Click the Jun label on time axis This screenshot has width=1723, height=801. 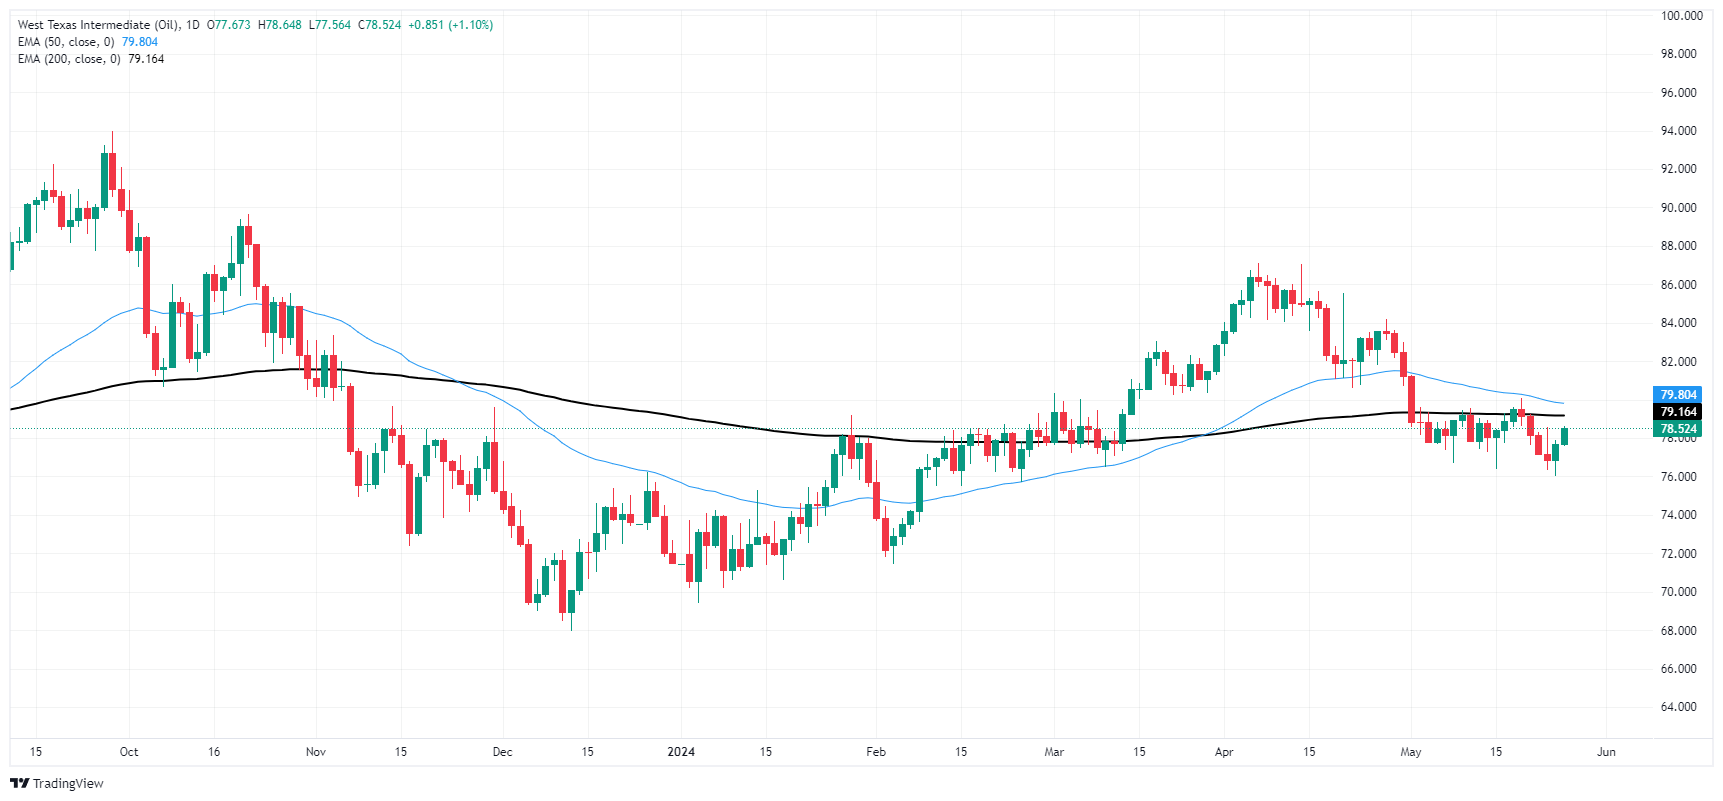pyautogui.click(x=1606, y=752)
